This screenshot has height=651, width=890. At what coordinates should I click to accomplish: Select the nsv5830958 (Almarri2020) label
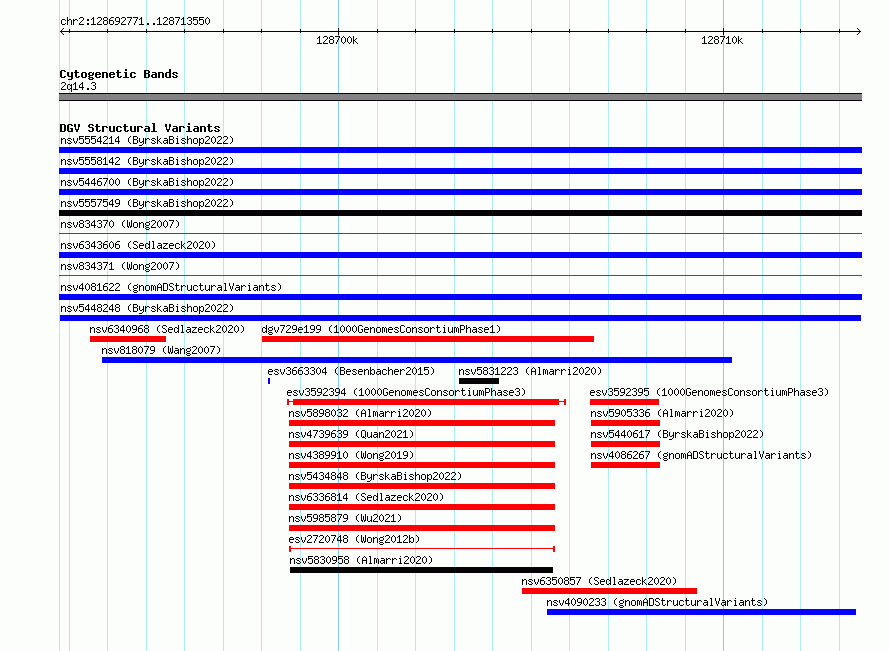361,560
